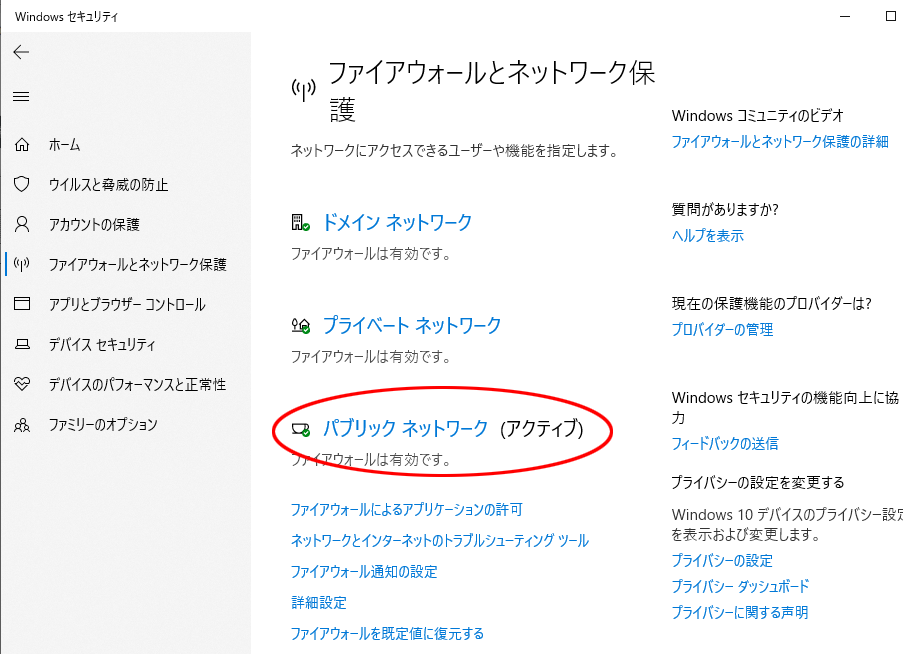
Task: Click the Windows コミュニティのビデオ heading
Action: [758, 116]
